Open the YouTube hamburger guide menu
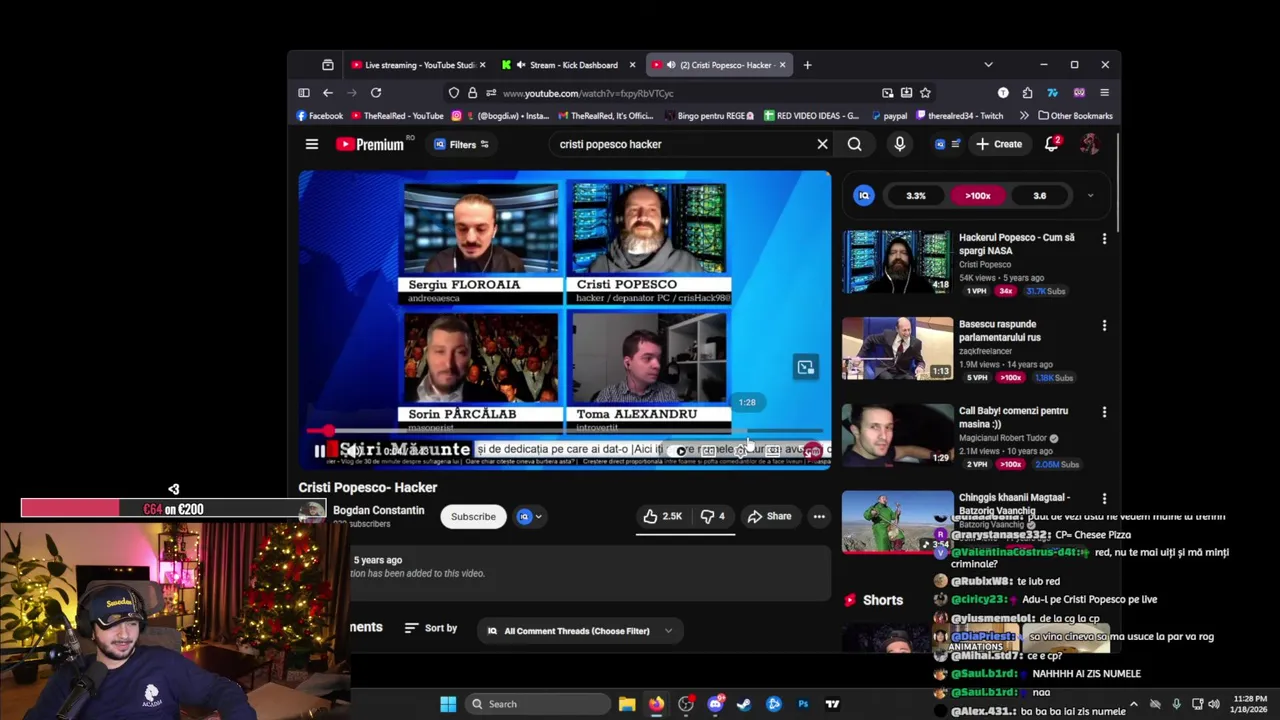1280x720 pixels. (x=312, y=144)
